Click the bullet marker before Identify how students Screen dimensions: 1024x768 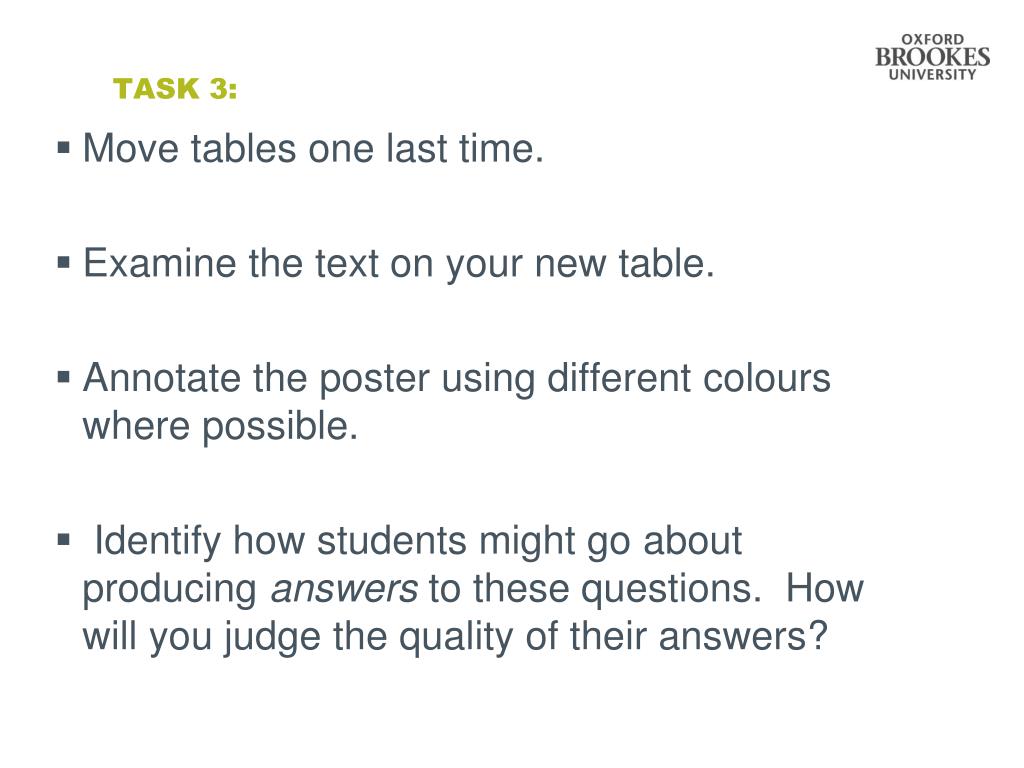[x=63, y=540]
